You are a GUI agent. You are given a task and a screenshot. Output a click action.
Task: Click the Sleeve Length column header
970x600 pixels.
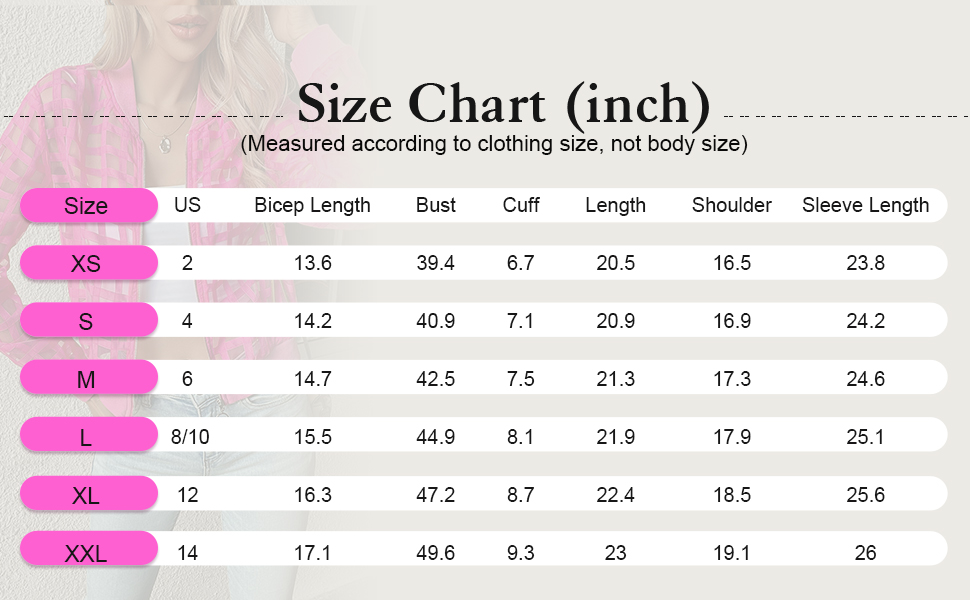(865, 205)
